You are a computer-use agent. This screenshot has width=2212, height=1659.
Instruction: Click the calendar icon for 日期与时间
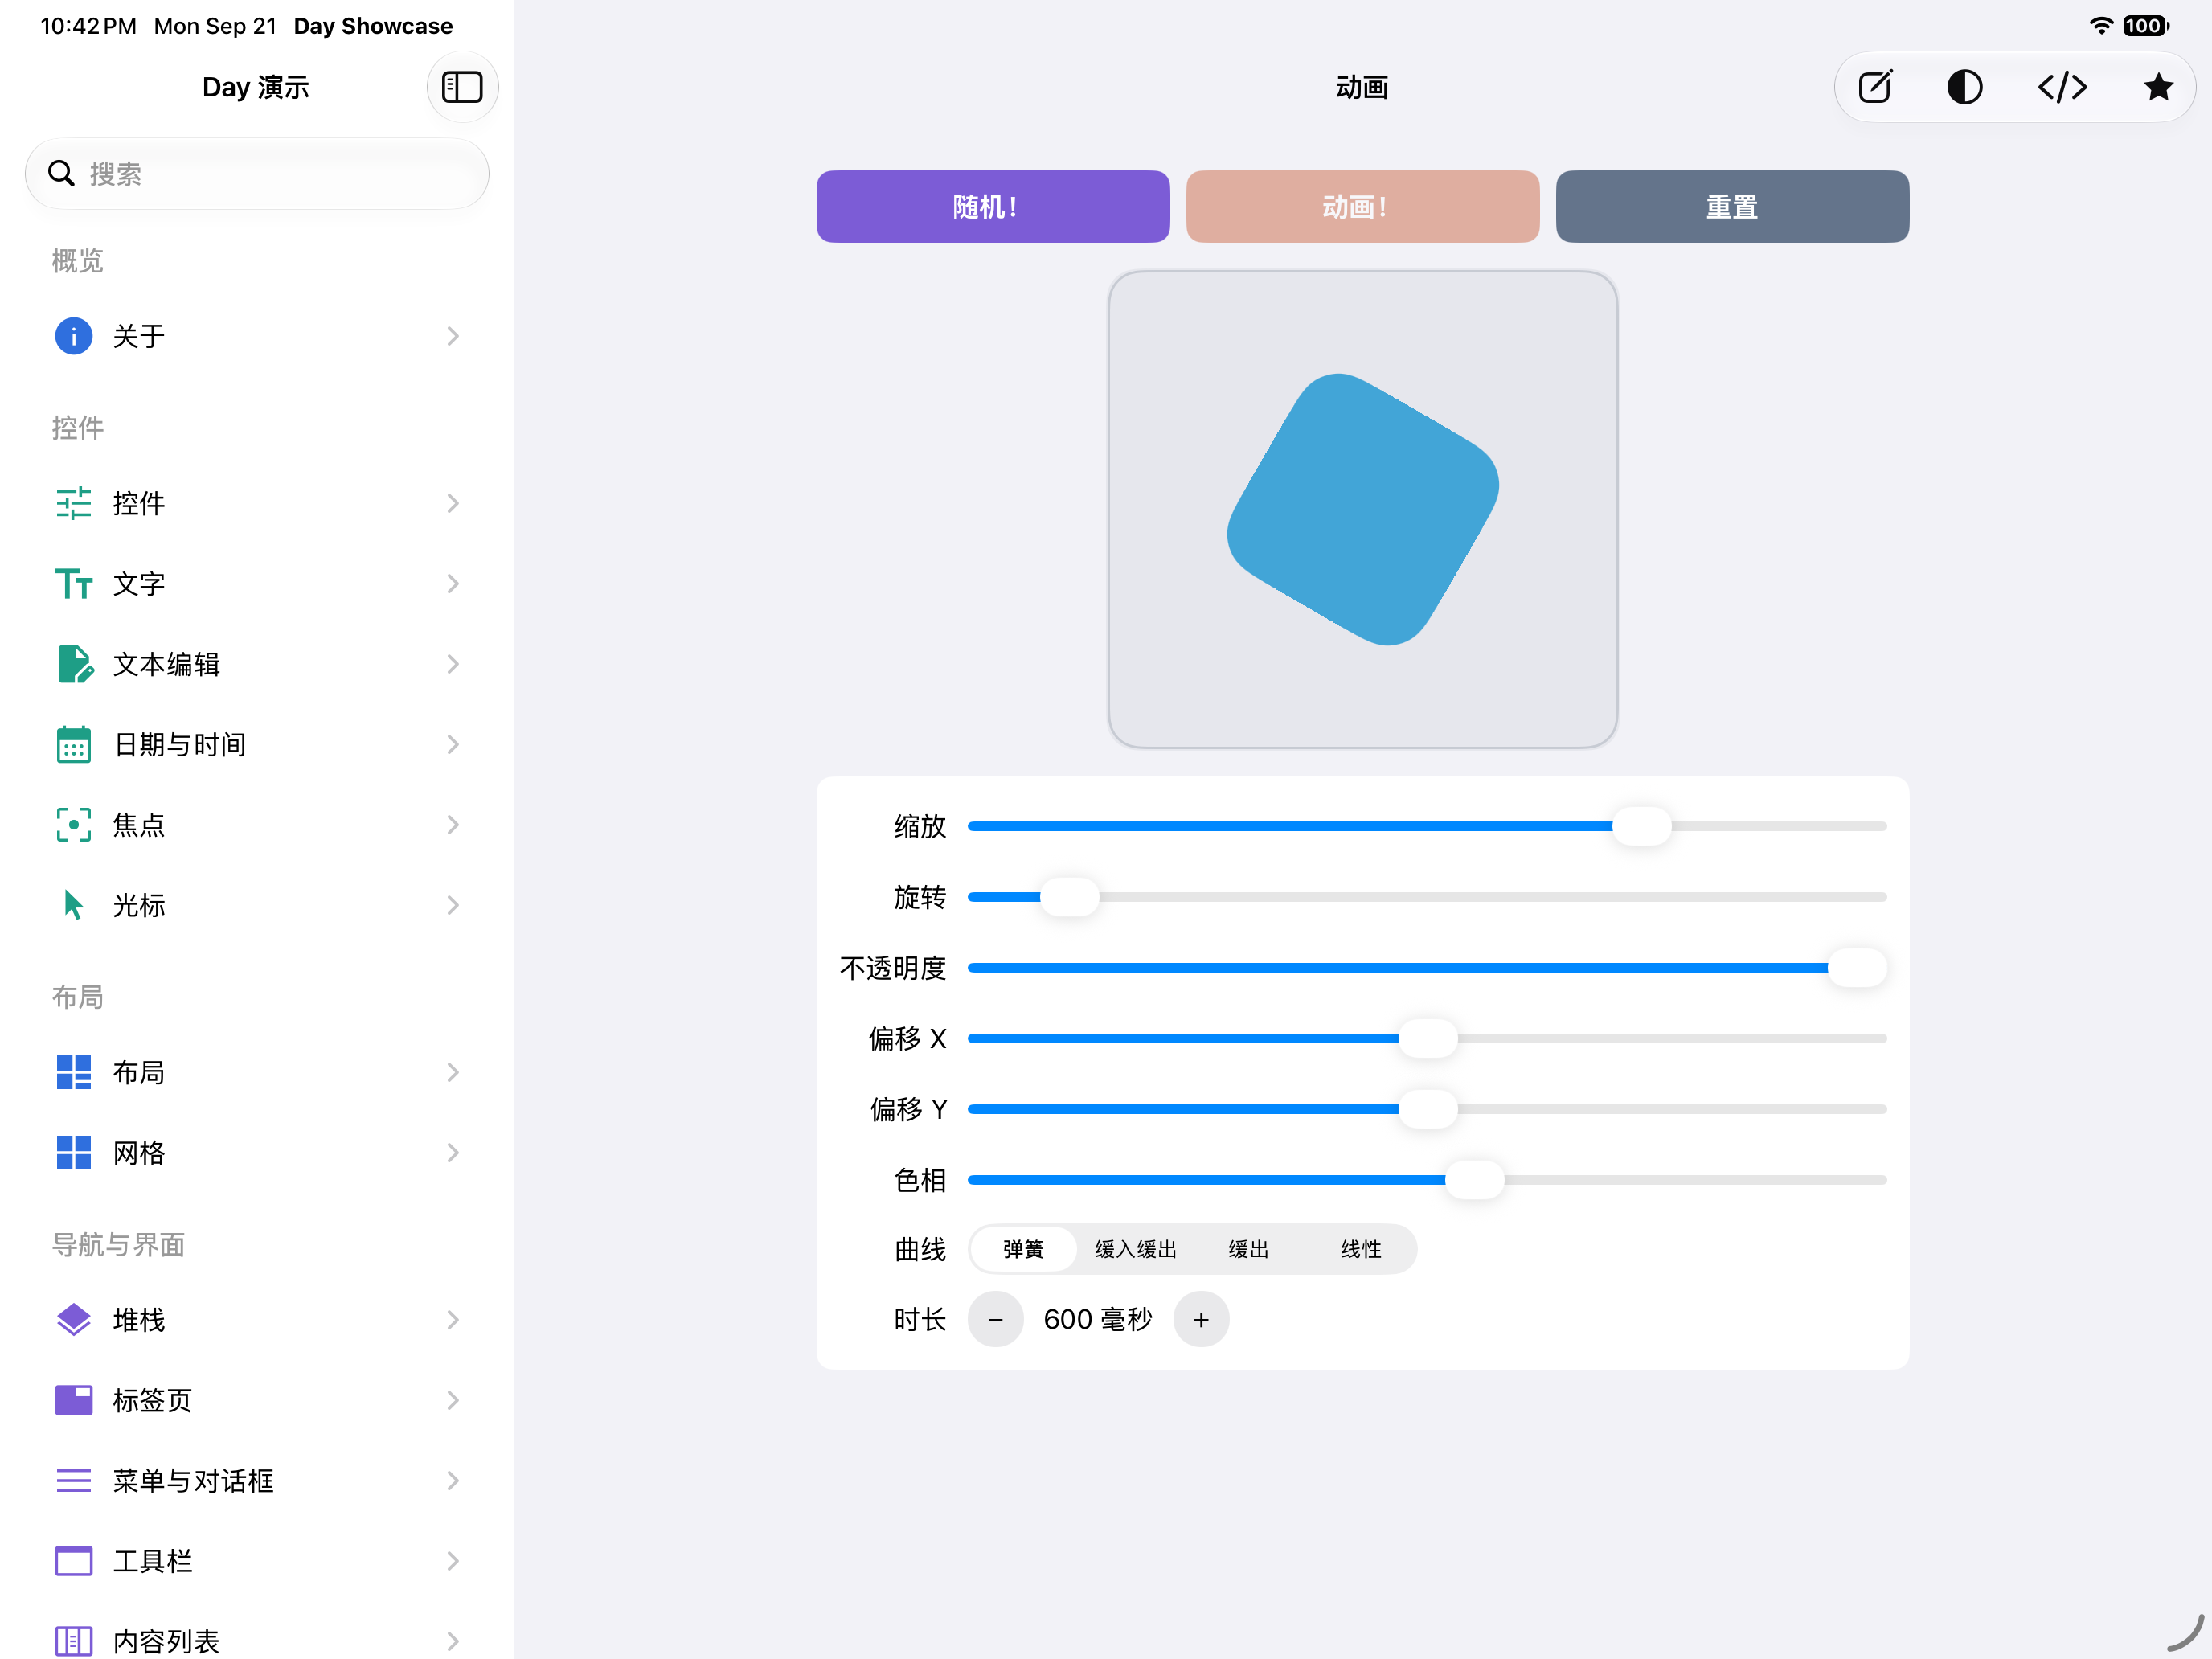74,744
